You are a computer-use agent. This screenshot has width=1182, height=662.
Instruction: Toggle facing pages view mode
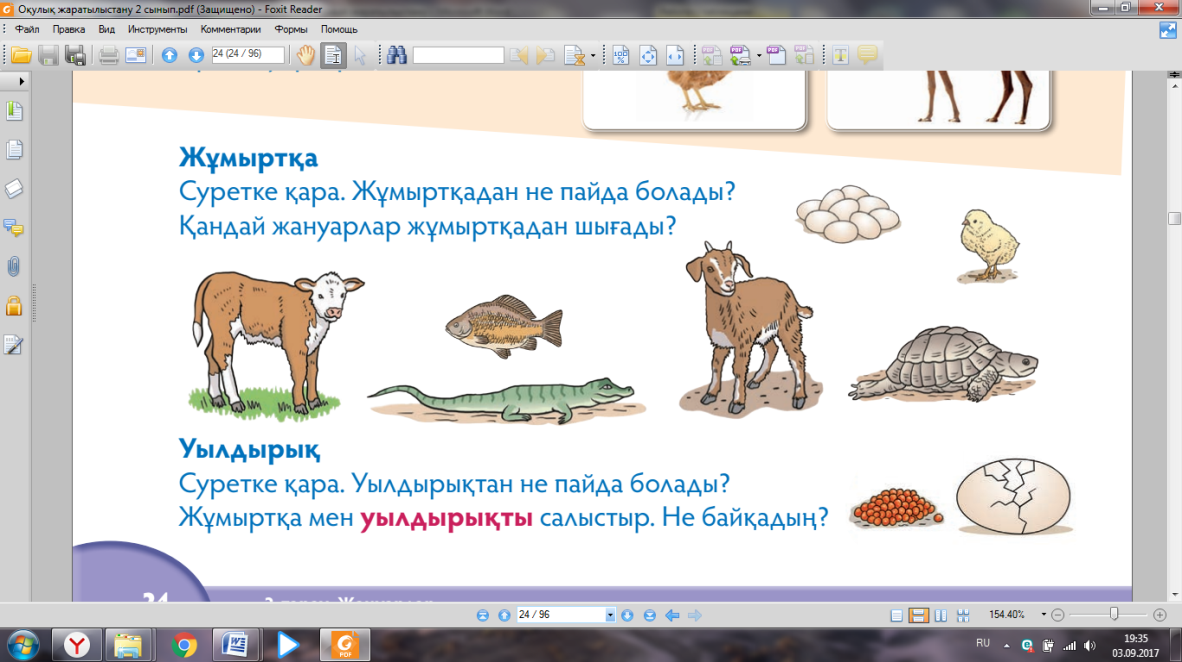click(x=941, y=615)
